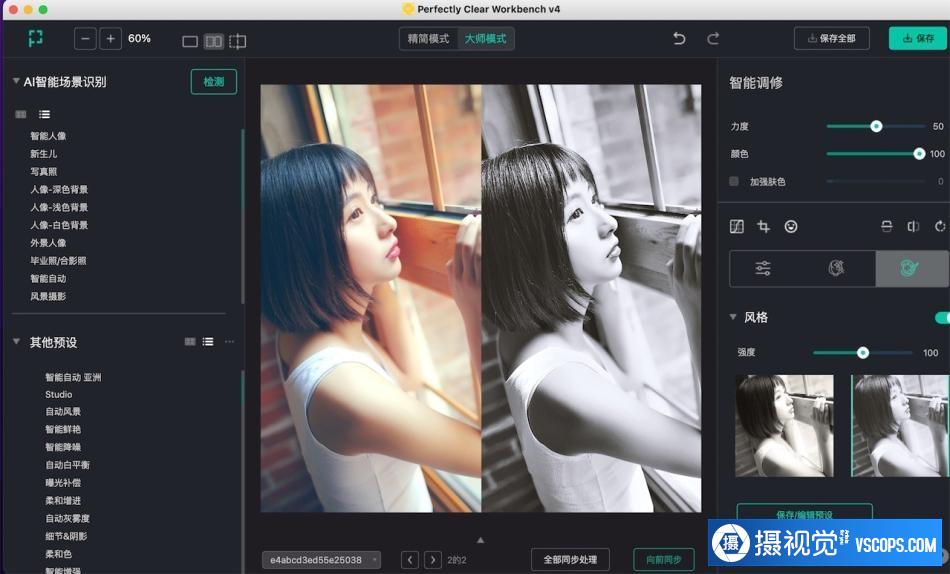Open the file name dropdown e4abcd3ed55e25038

pos(322,560)
